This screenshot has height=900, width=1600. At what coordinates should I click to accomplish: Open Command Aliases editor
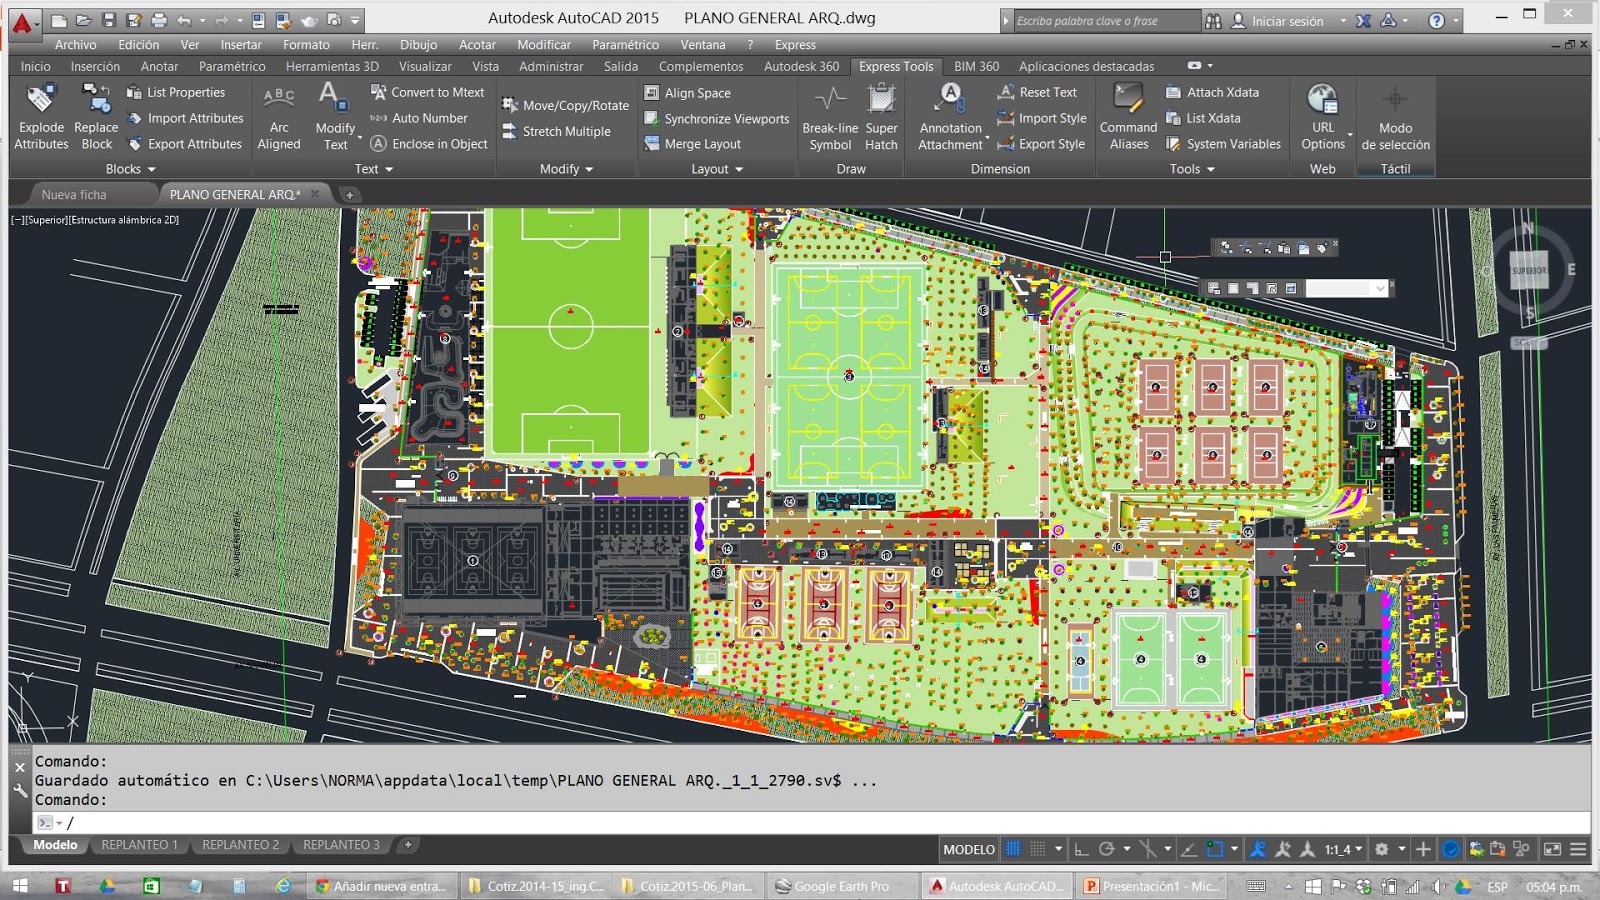1128,117
